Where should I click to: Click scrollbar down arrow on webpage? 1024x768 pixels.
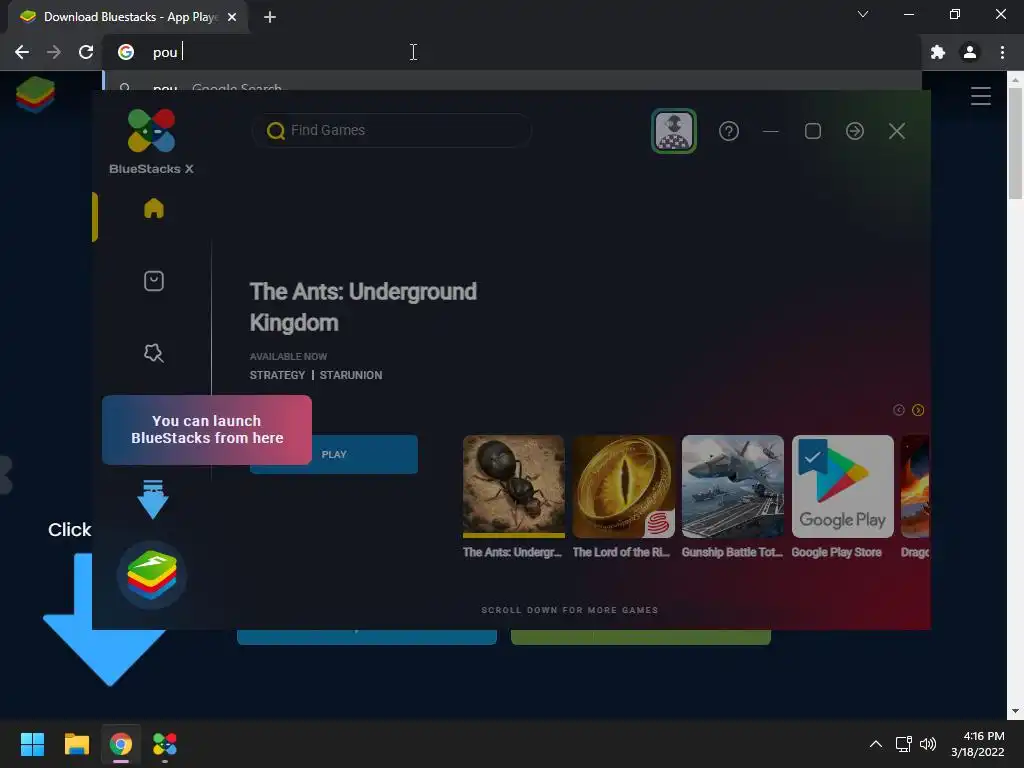coord(1015,711)
